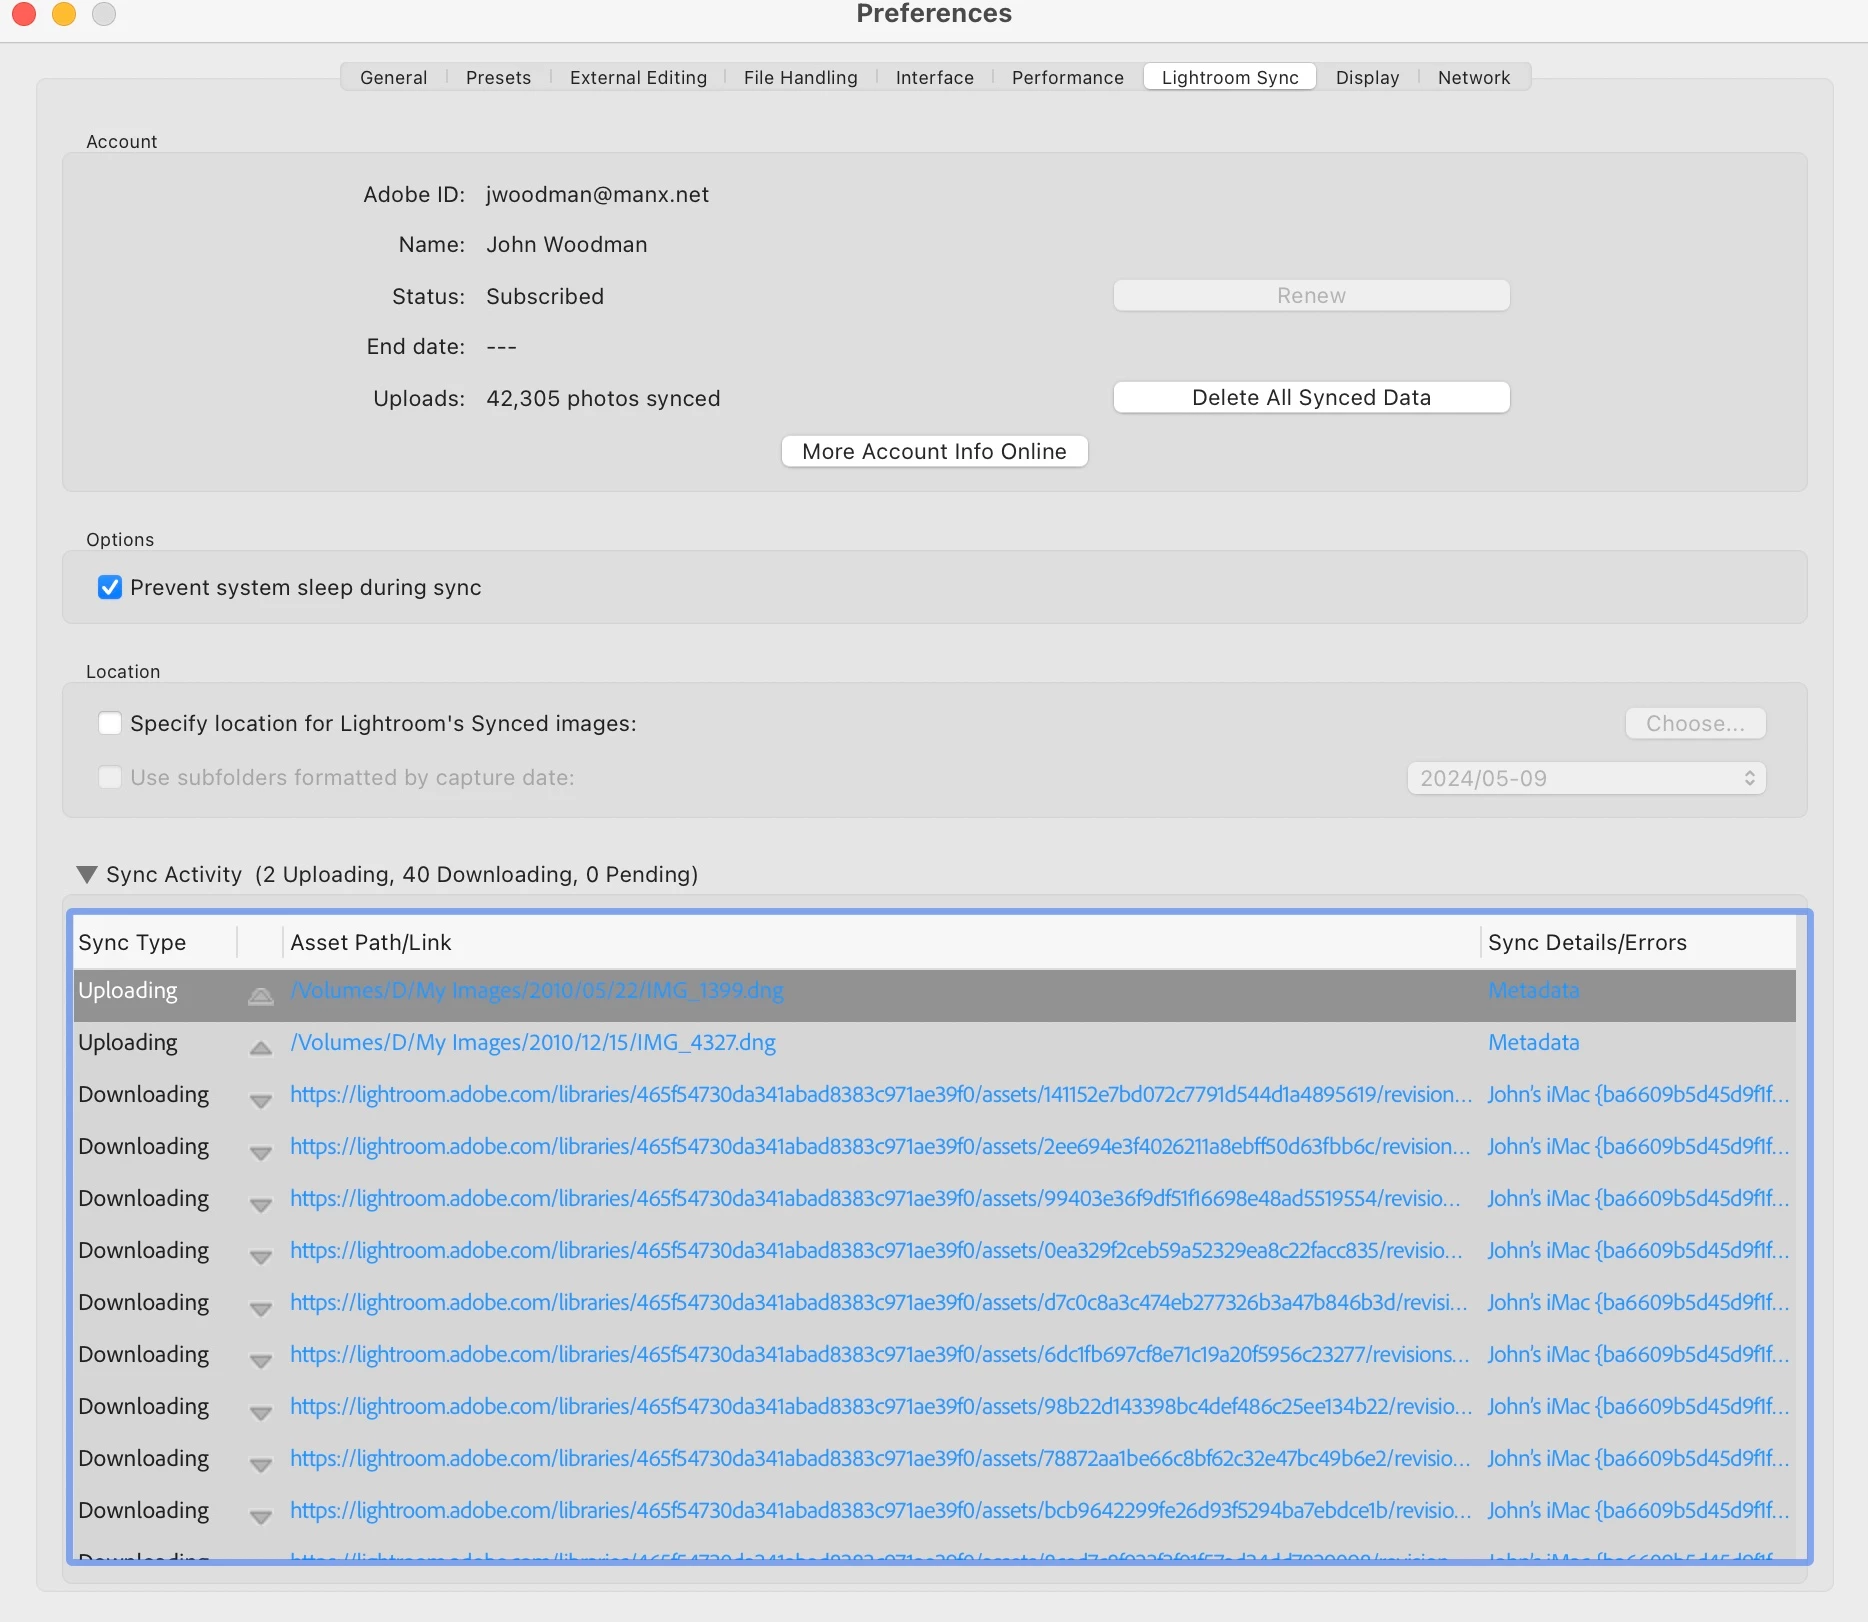Screen dimensions: 1868x1622
Task: Open the File Handling tab
Action: (800, 77)
